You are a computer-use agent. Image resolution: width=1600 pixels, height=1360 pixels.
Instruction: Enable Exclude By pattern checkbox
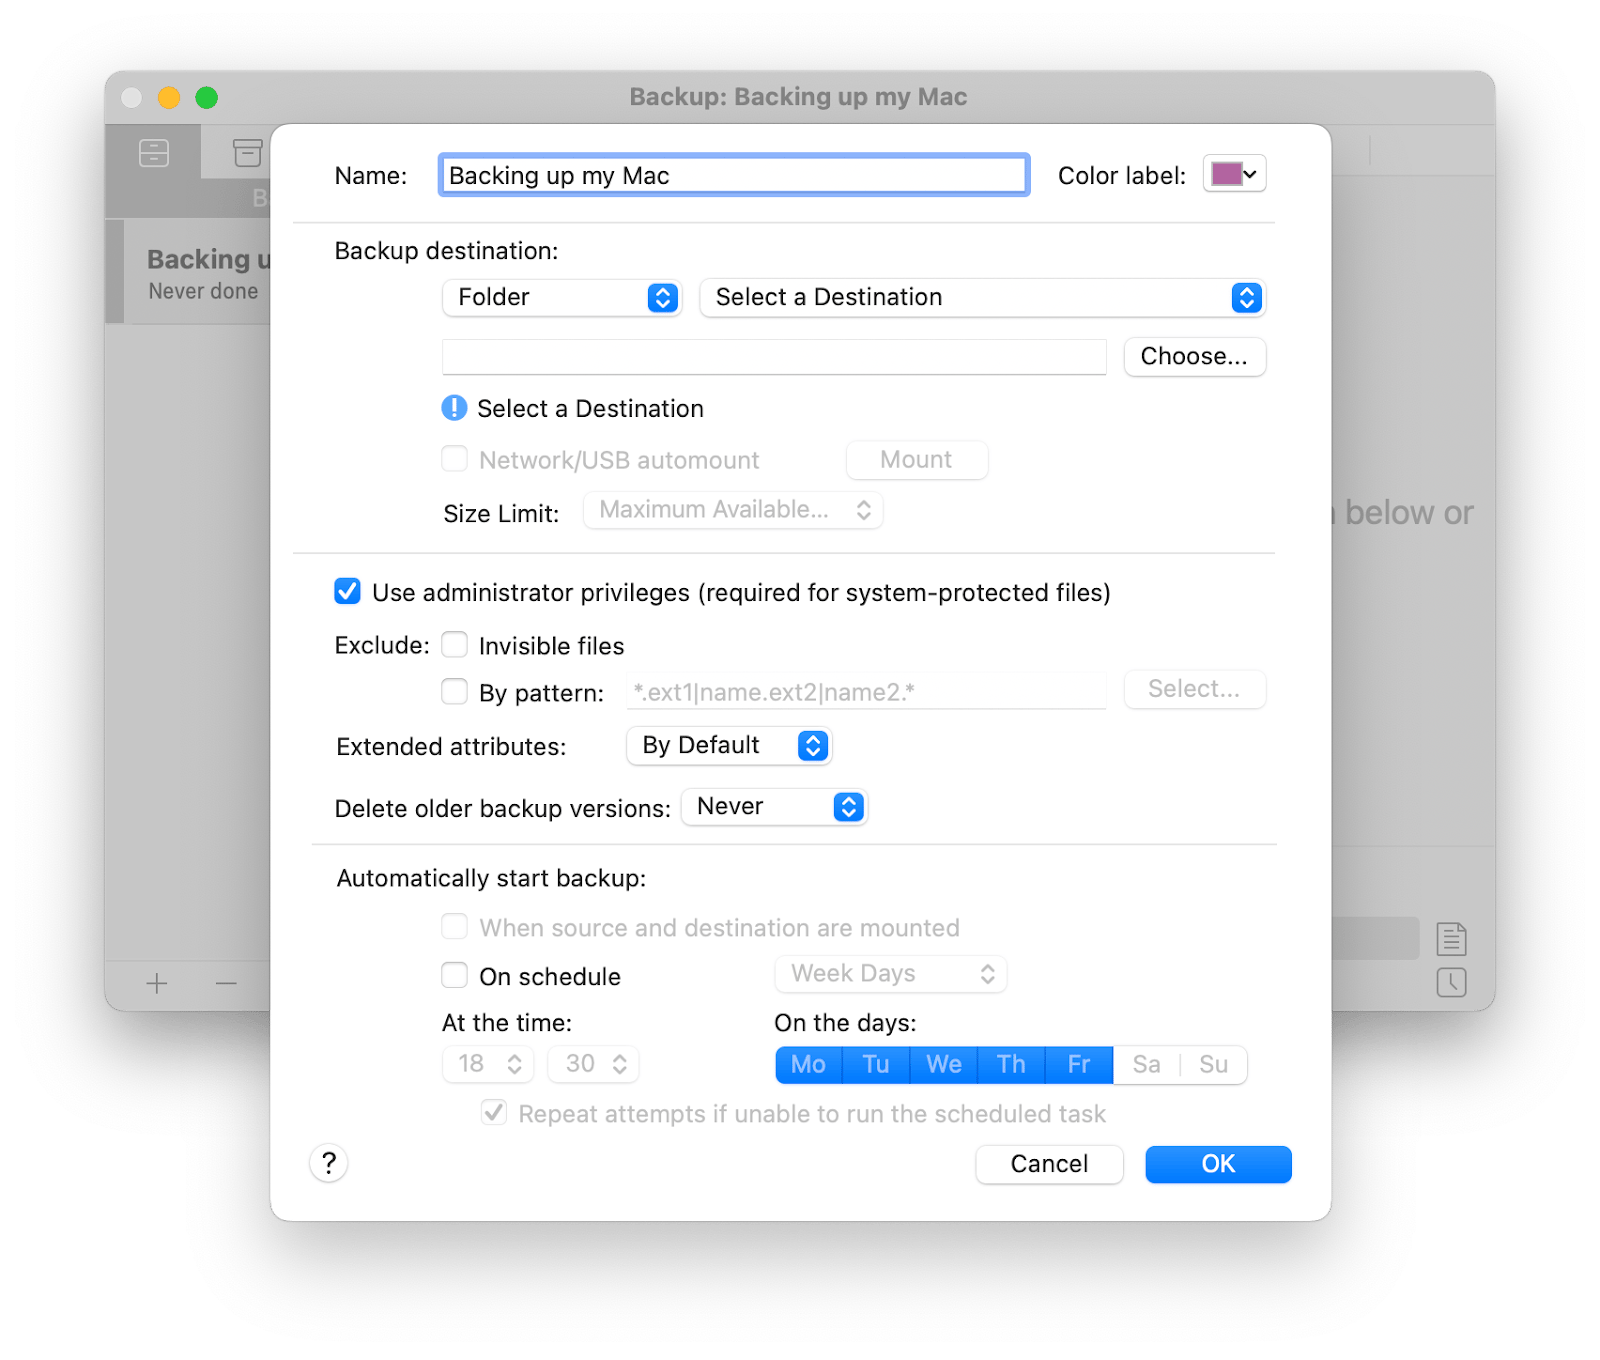pyautogui.click(x=455, y=692)
